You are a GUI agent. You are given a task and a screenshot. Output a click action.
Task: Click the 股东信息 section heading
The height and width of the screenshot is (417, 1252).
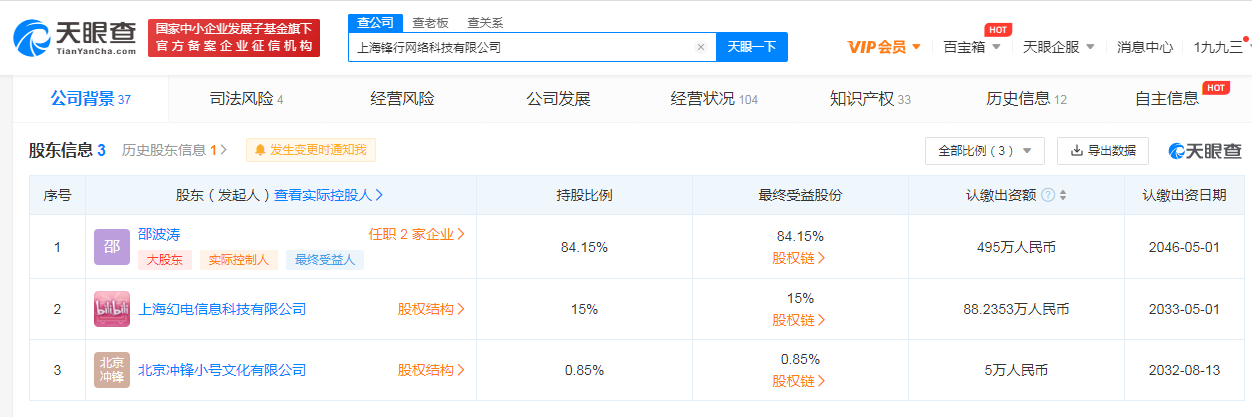coord(67,150)
